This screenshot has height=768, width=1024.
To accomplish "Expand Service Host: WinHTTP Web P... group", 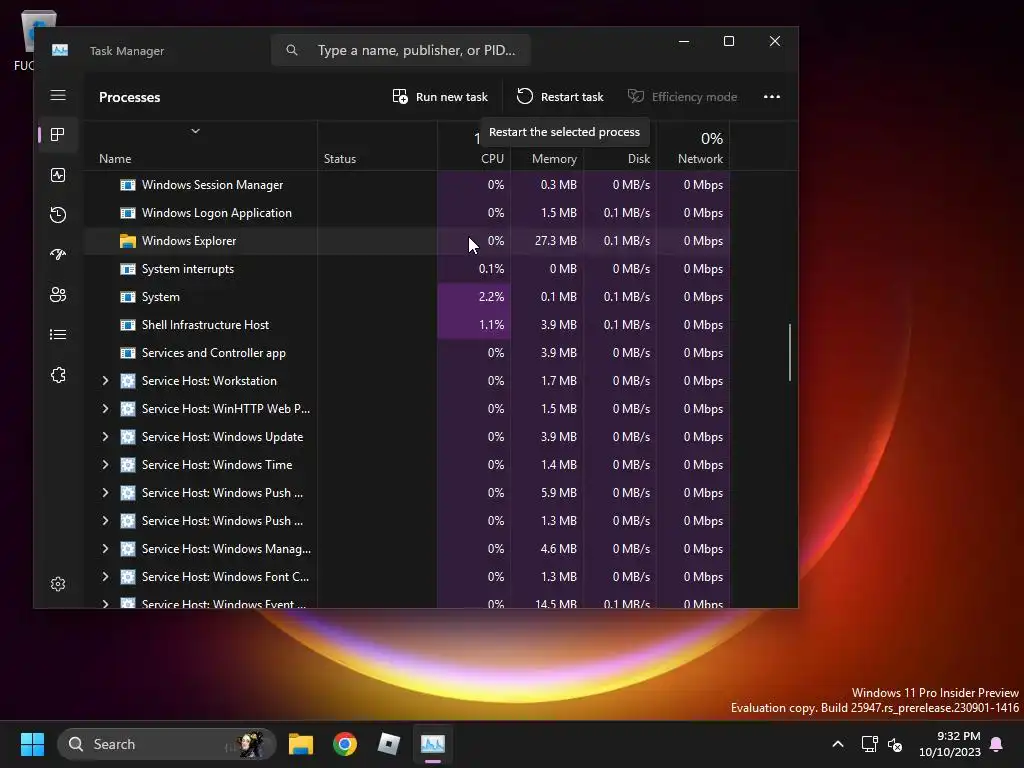I will coord(105,409).
